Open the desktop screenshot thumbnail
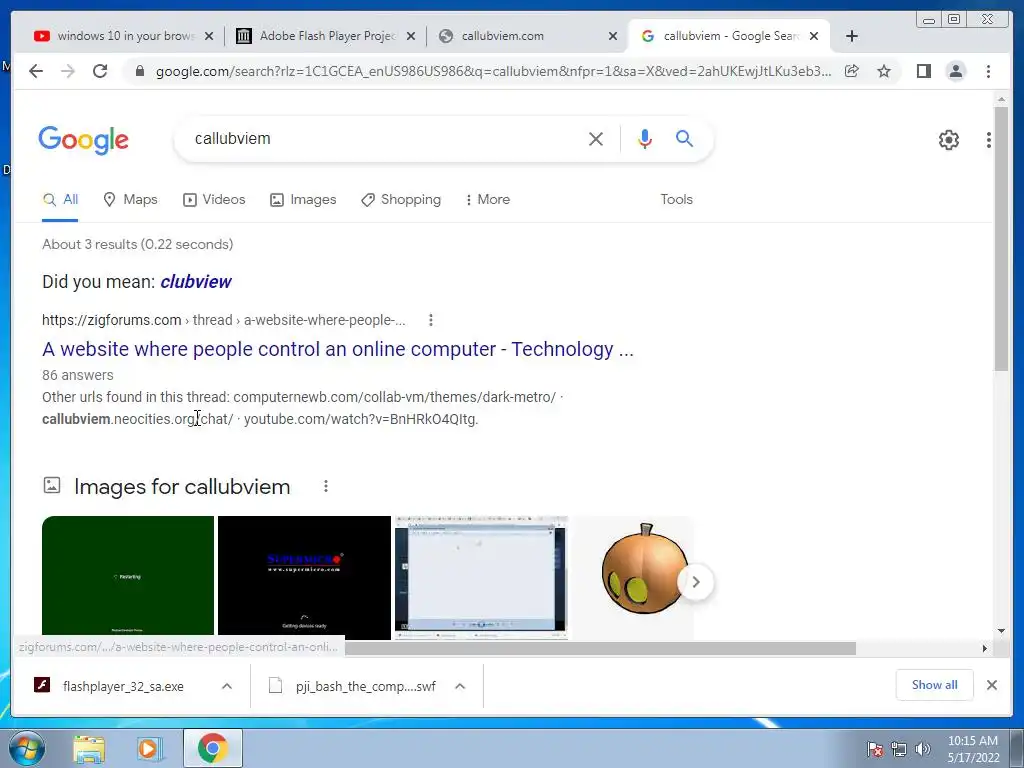1024x768 pixels. (481, 577)
